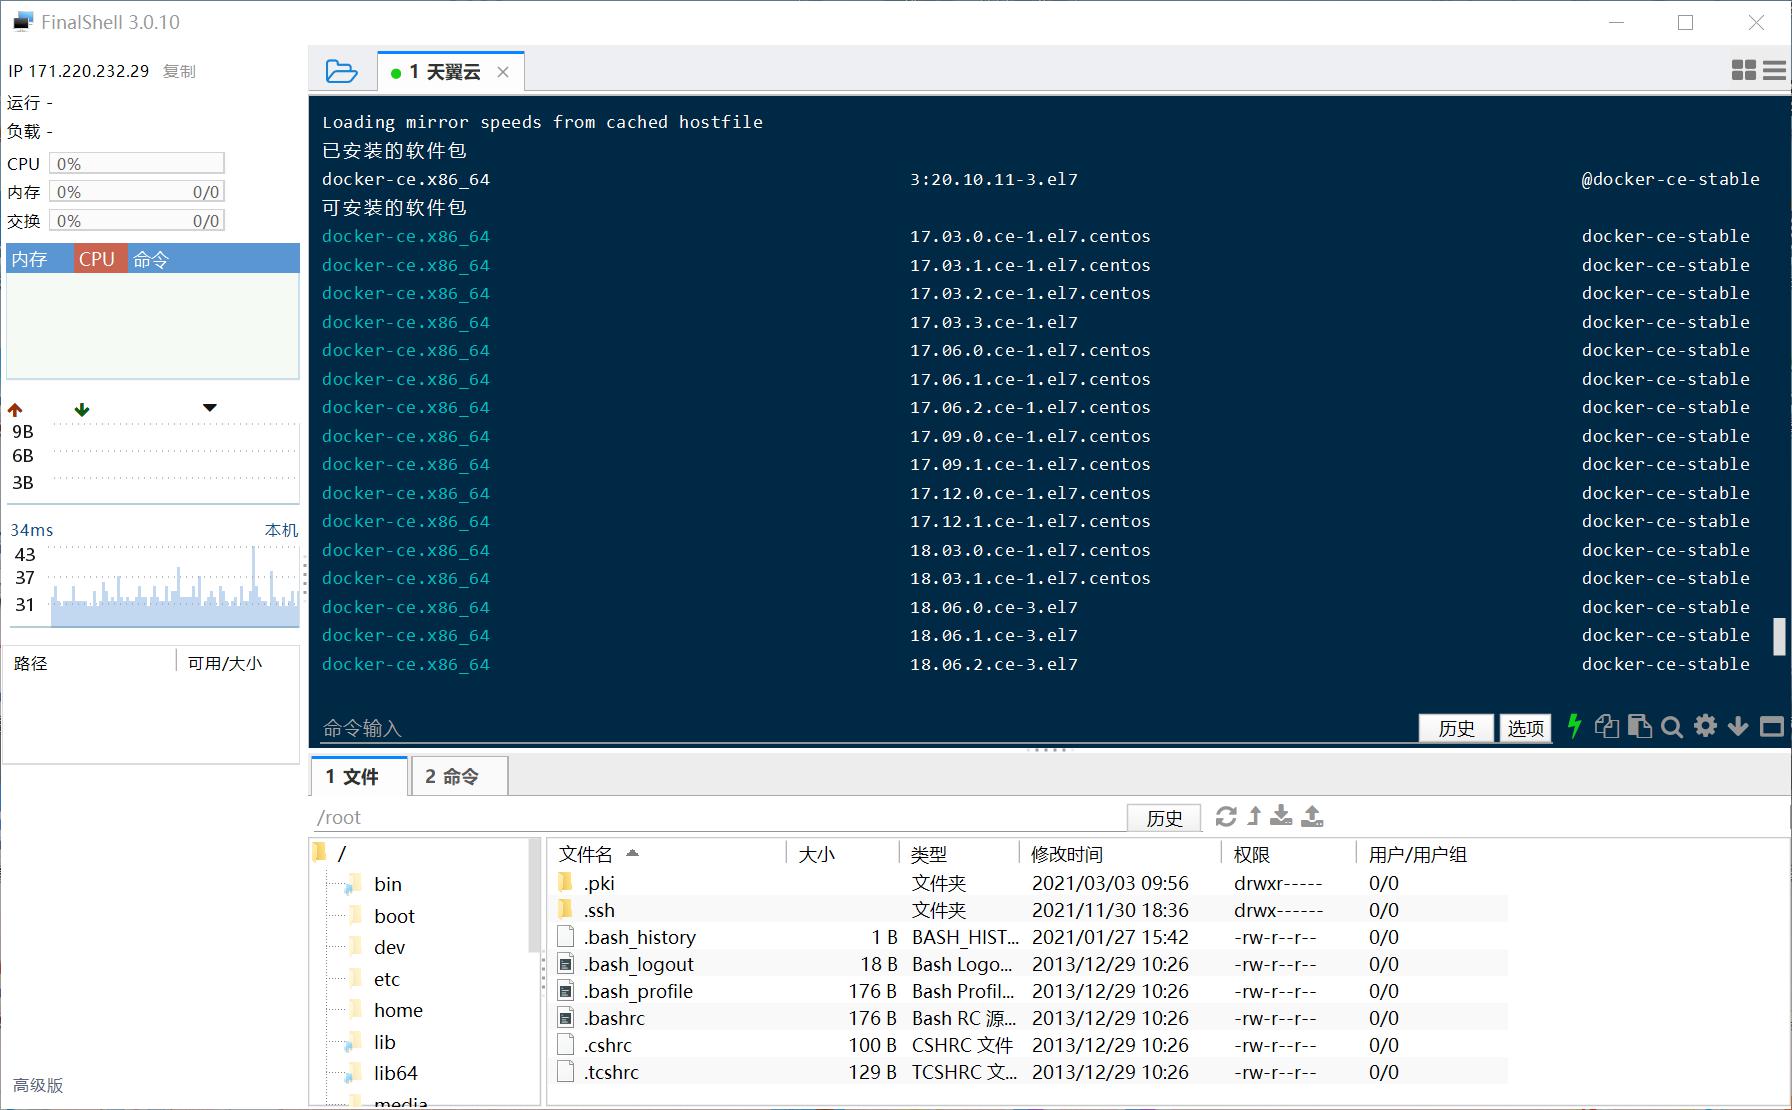The width and height of the screenshot is (1792, 1110).
Task: Select the dev folder in tree
Action: tap(389, 947)
